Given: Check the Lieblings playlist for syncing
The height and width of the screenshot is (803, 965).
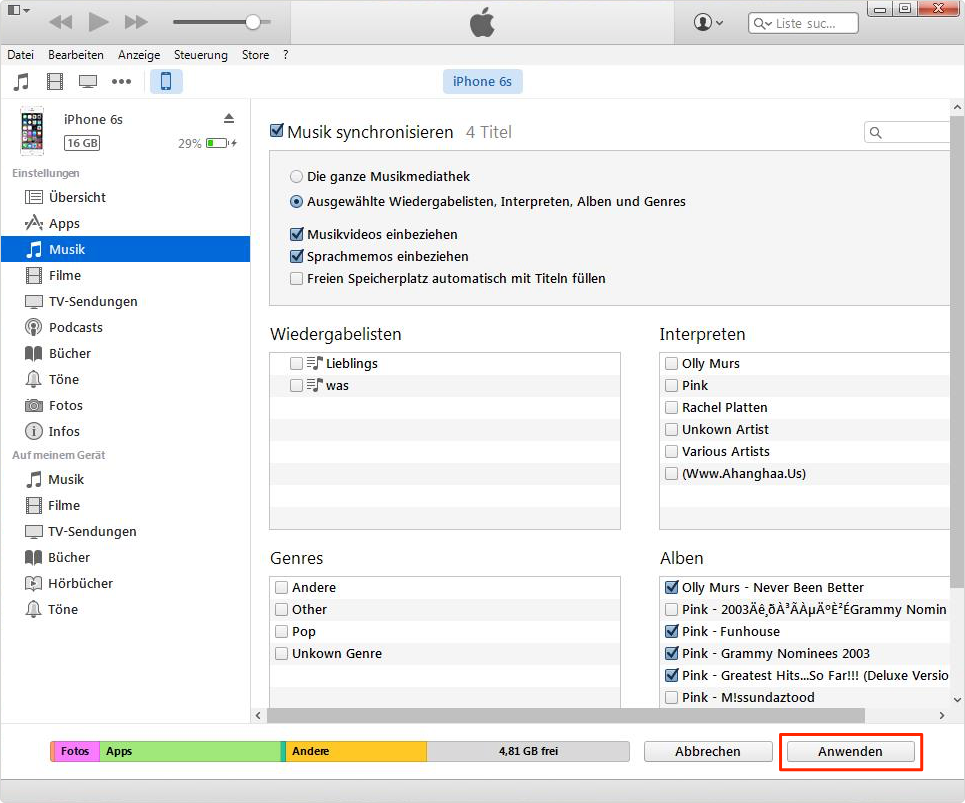Looking at the screenshot, I should click(x=296, y=363).
